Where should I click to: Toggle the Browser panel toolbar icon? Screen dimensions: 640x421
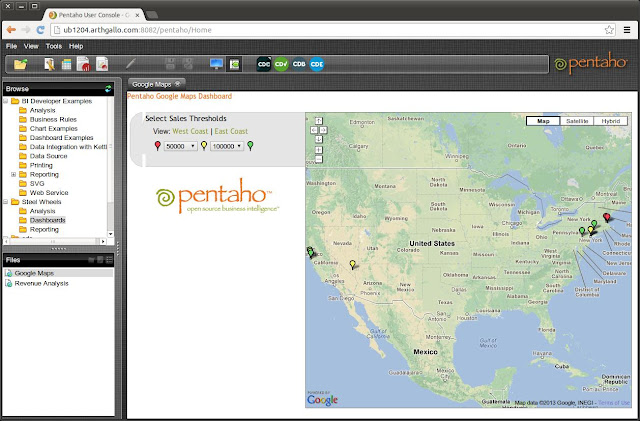[x=234, y=64]
